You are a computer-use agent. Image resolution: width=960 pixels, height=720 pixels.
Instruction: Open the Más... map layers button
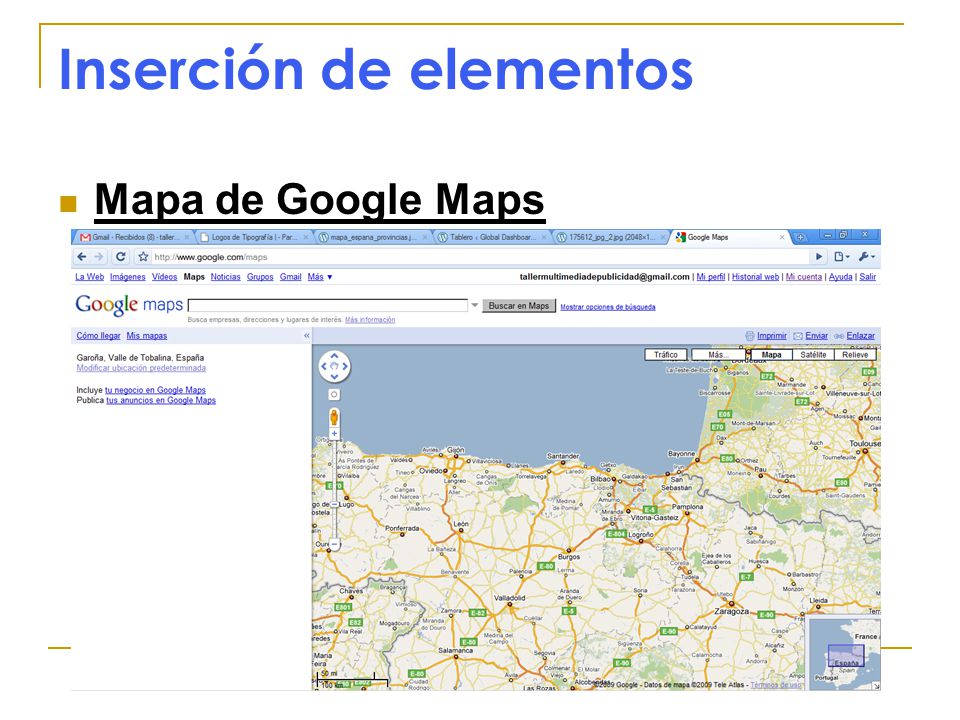(x=718, y=354)
